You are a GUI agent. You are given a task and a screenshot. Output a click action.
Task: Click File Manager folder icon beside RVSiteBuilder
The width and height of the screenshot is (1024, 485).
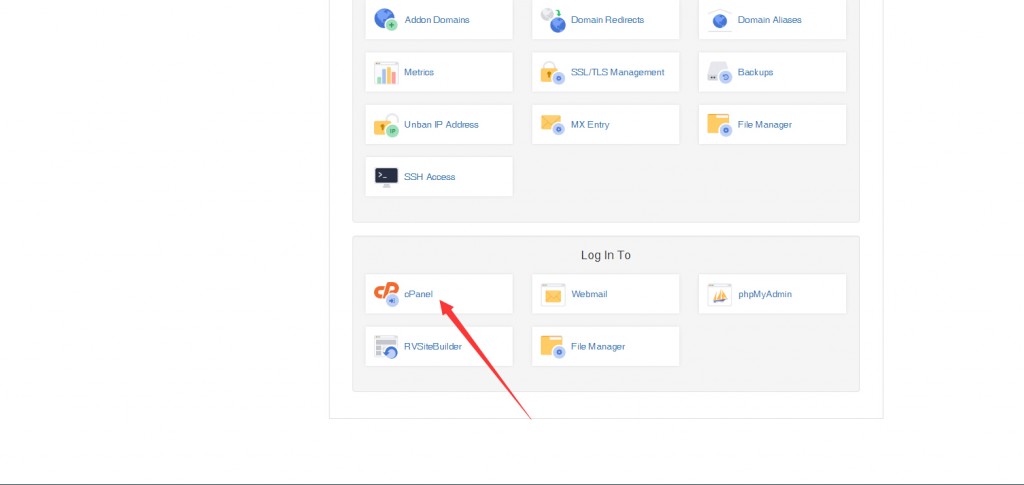(x=552, y=347)
